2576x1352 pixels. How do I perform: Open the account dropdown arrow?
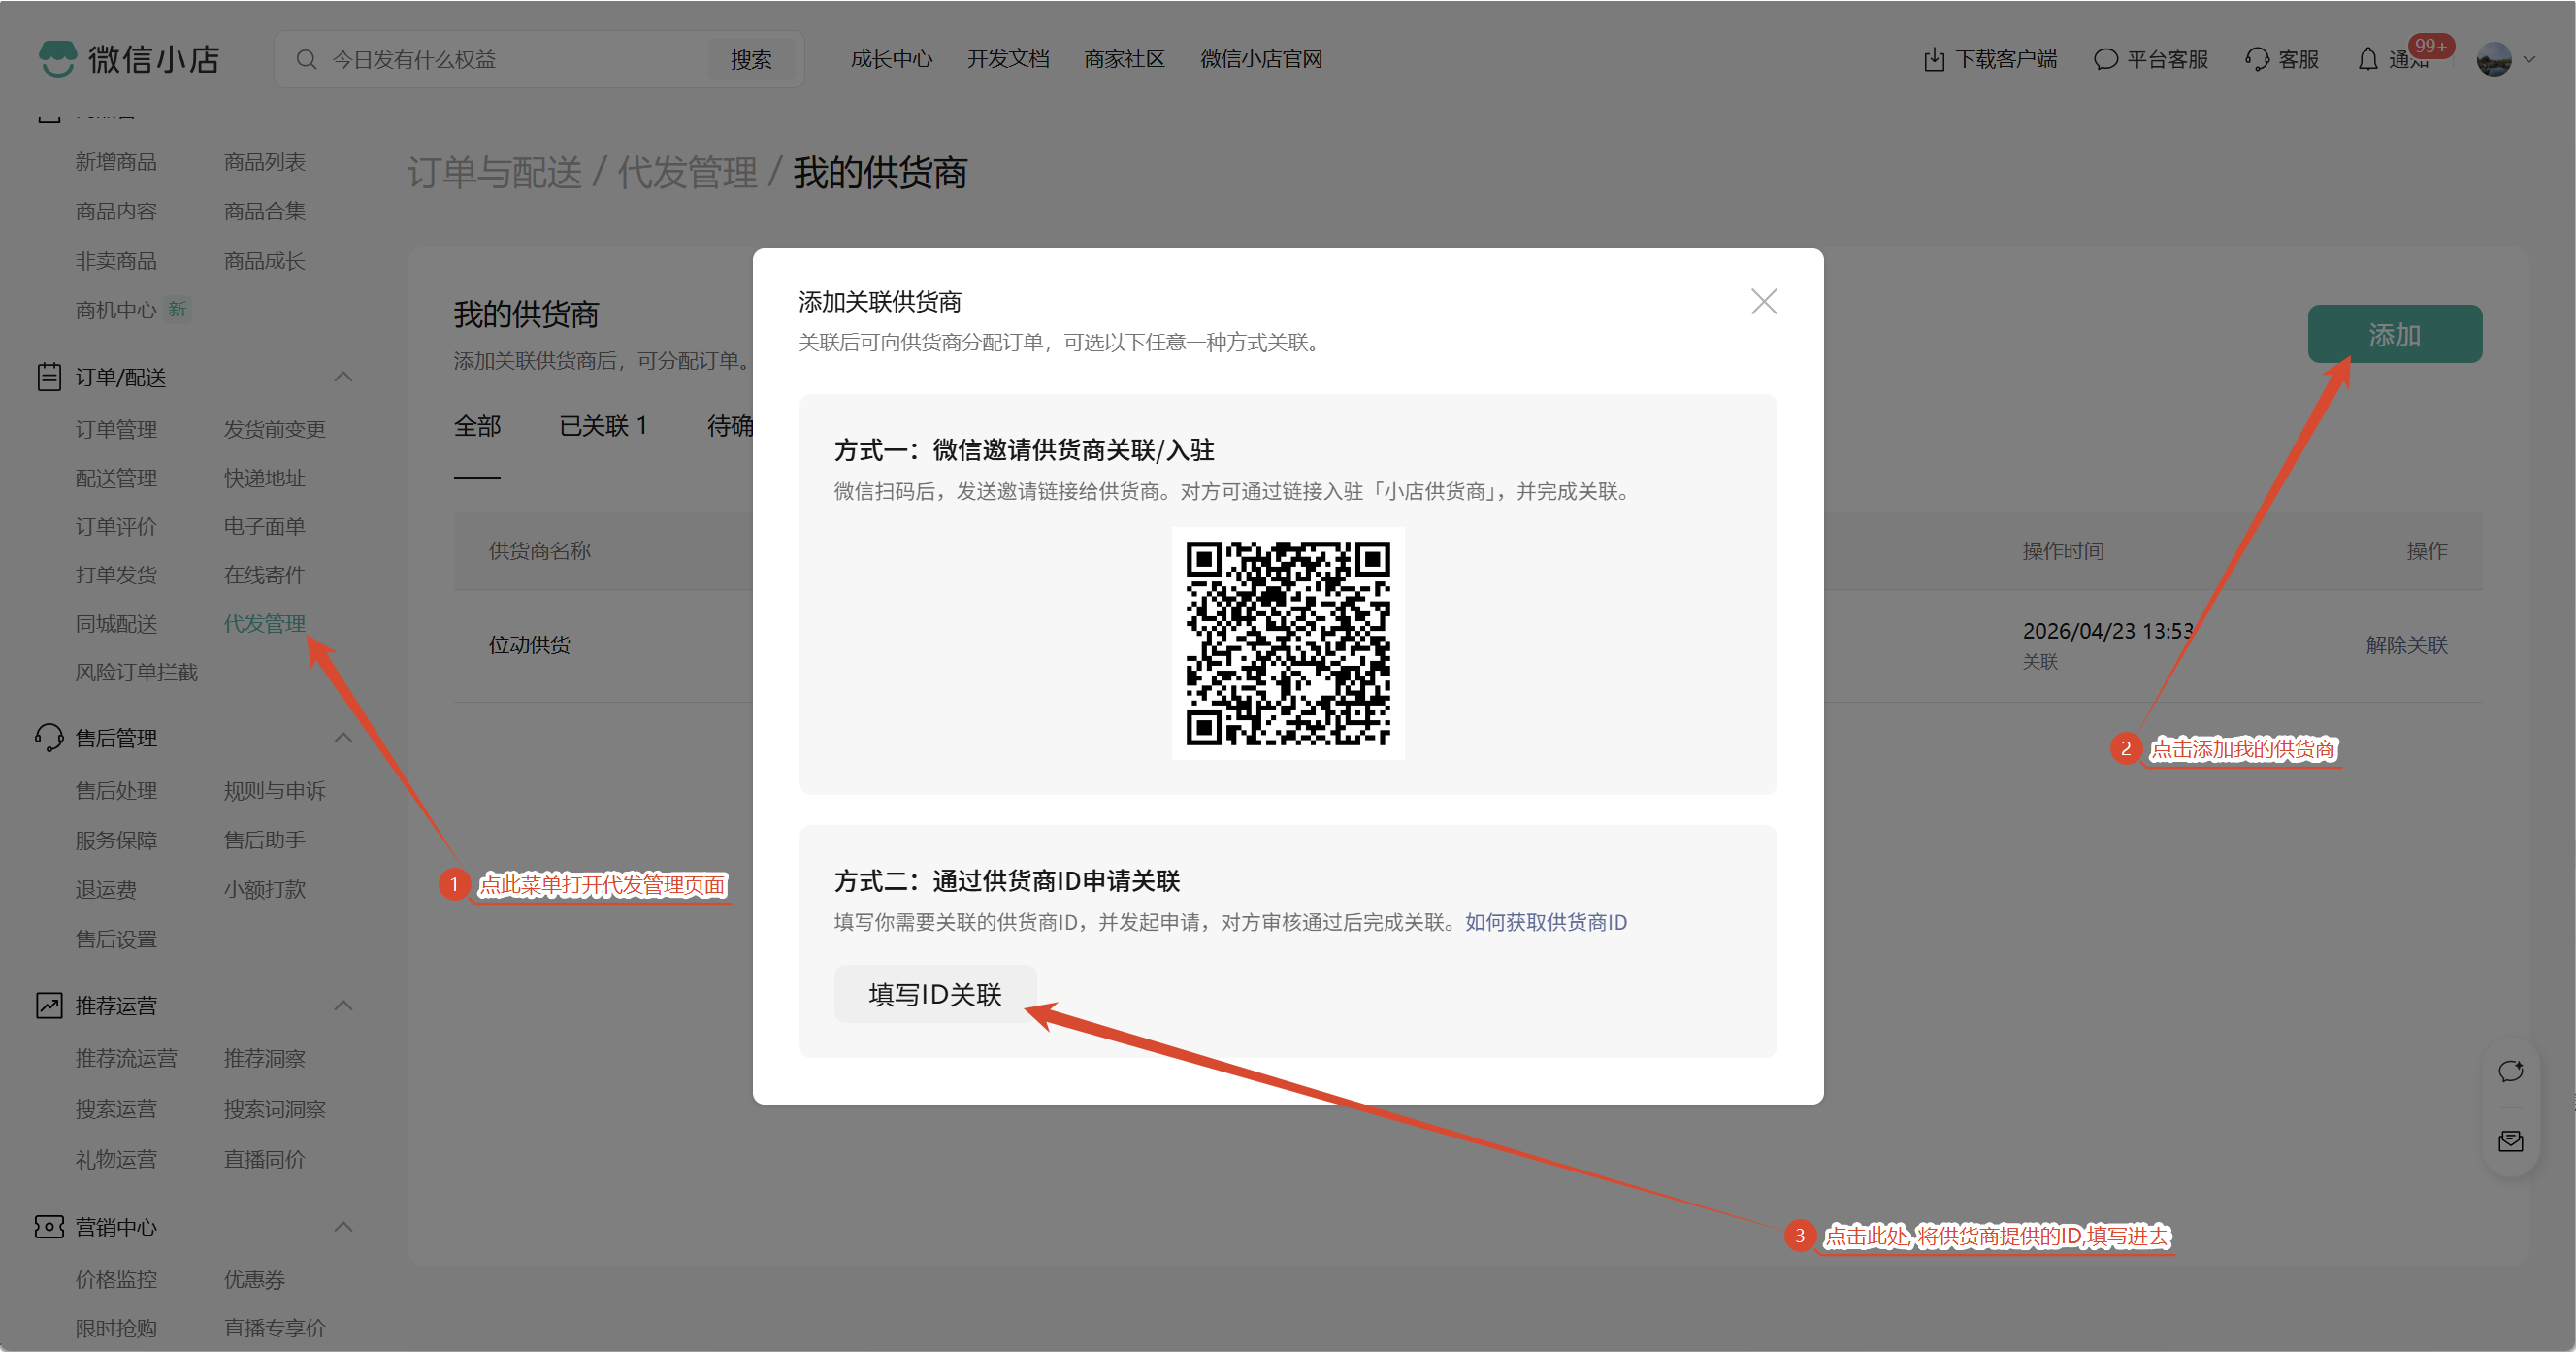(2529, 60)
